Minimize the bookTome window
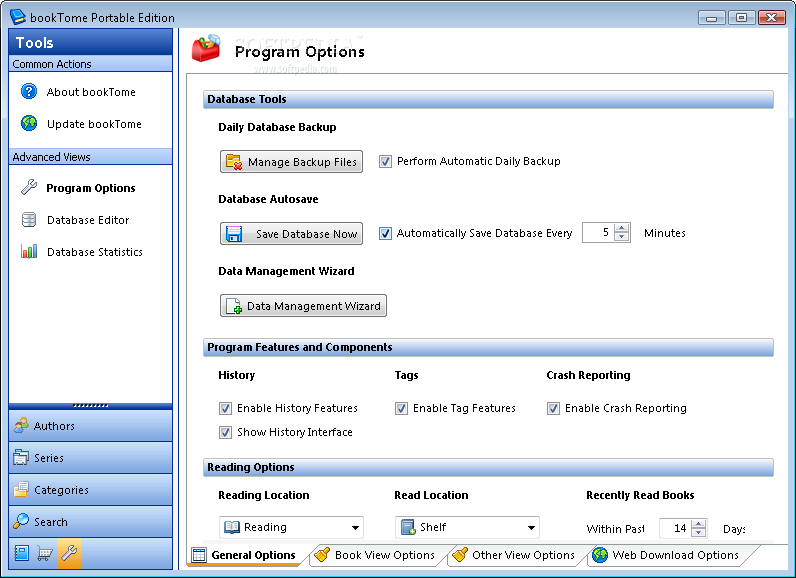 [x=712, y=18]
